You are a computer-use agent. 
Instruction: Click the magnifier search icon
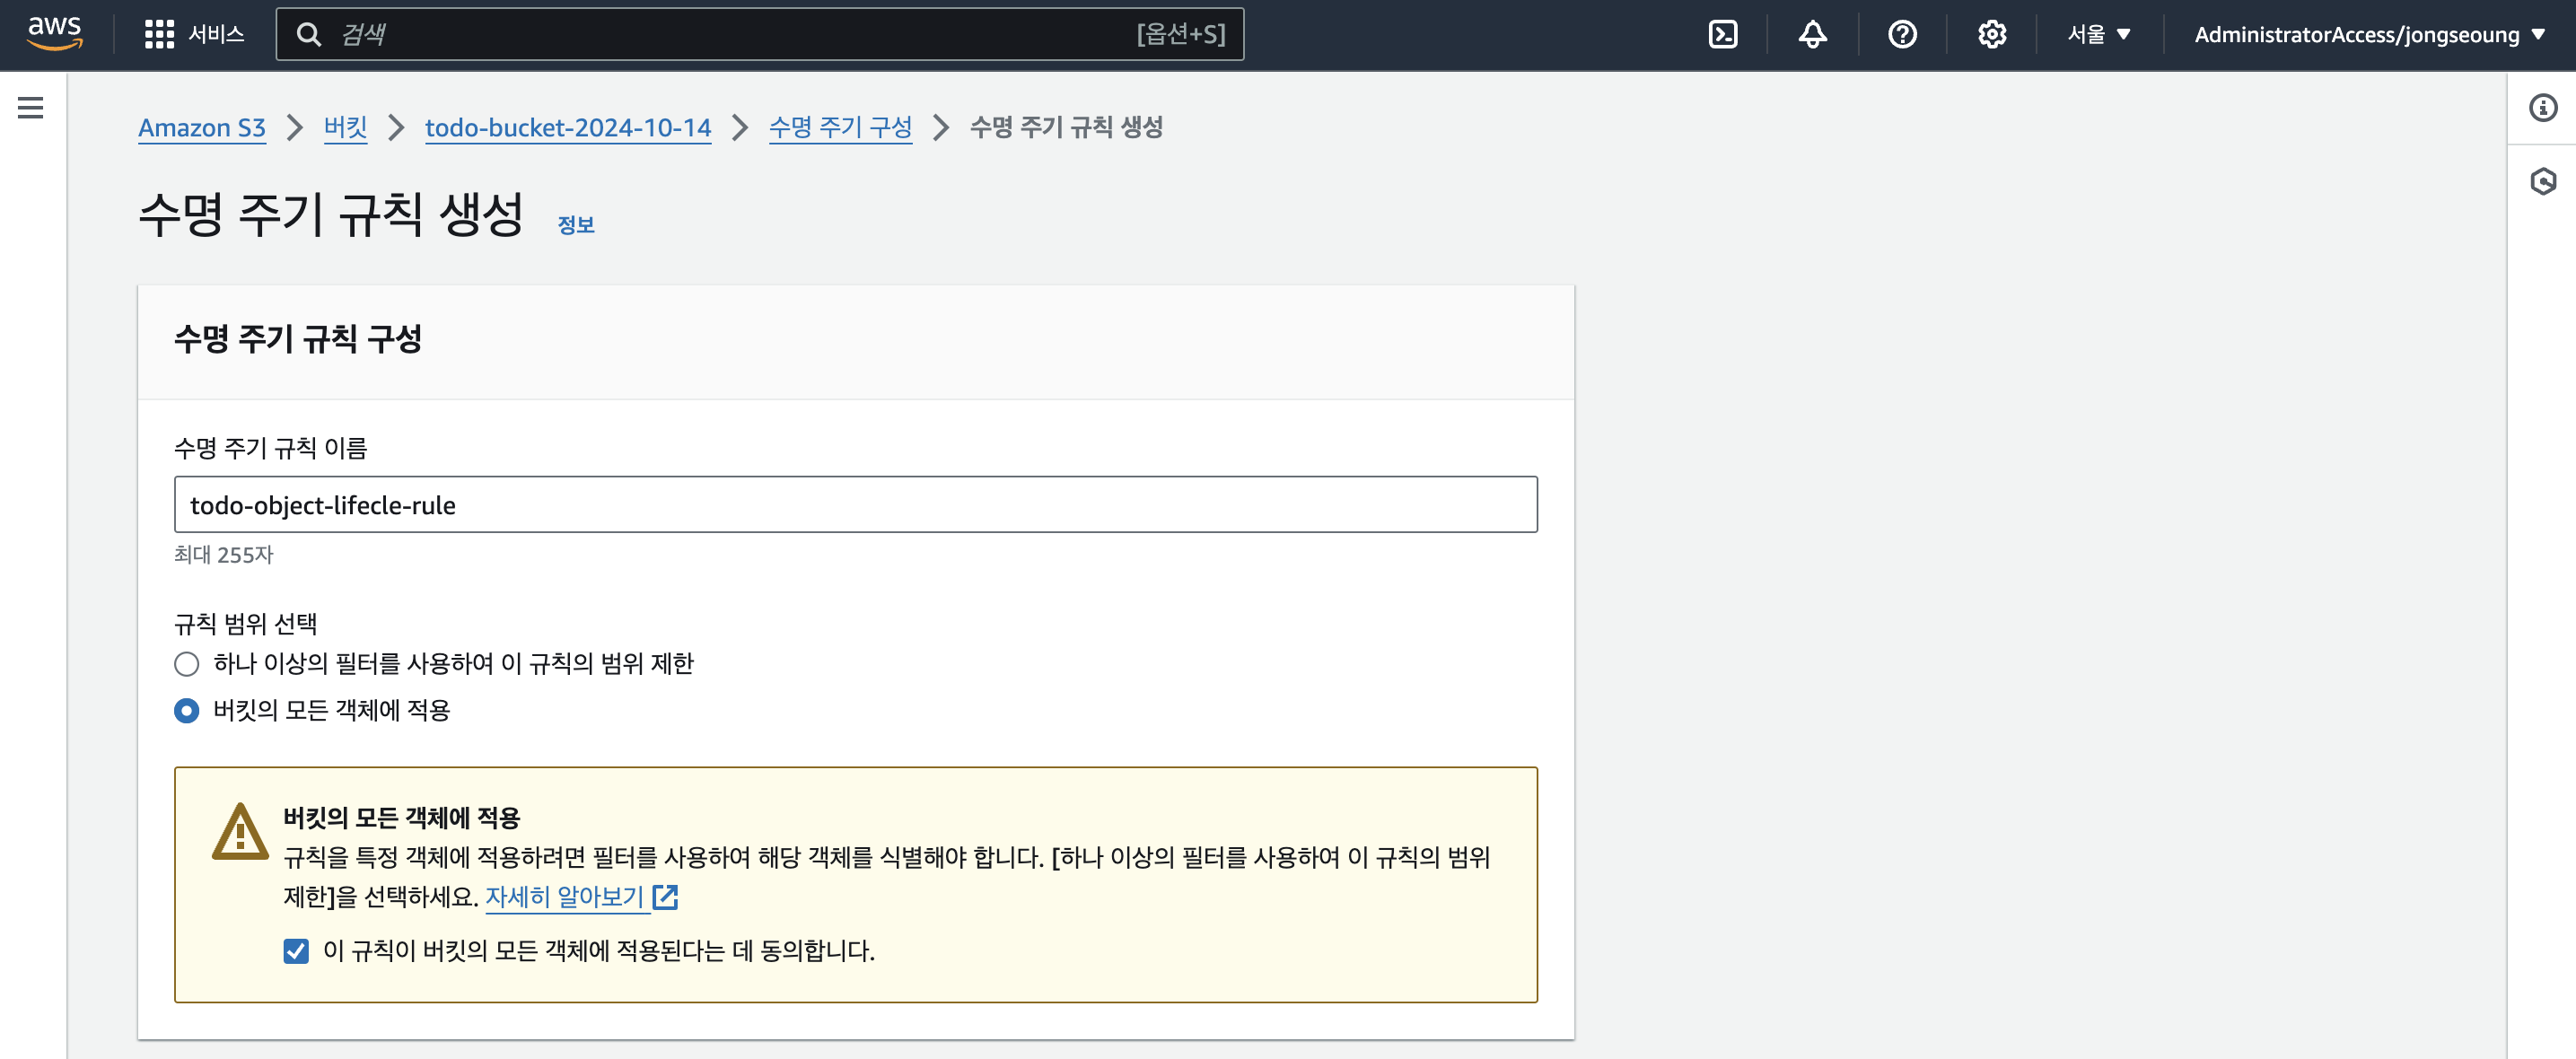pyautogui.click(x=309, y=34)
